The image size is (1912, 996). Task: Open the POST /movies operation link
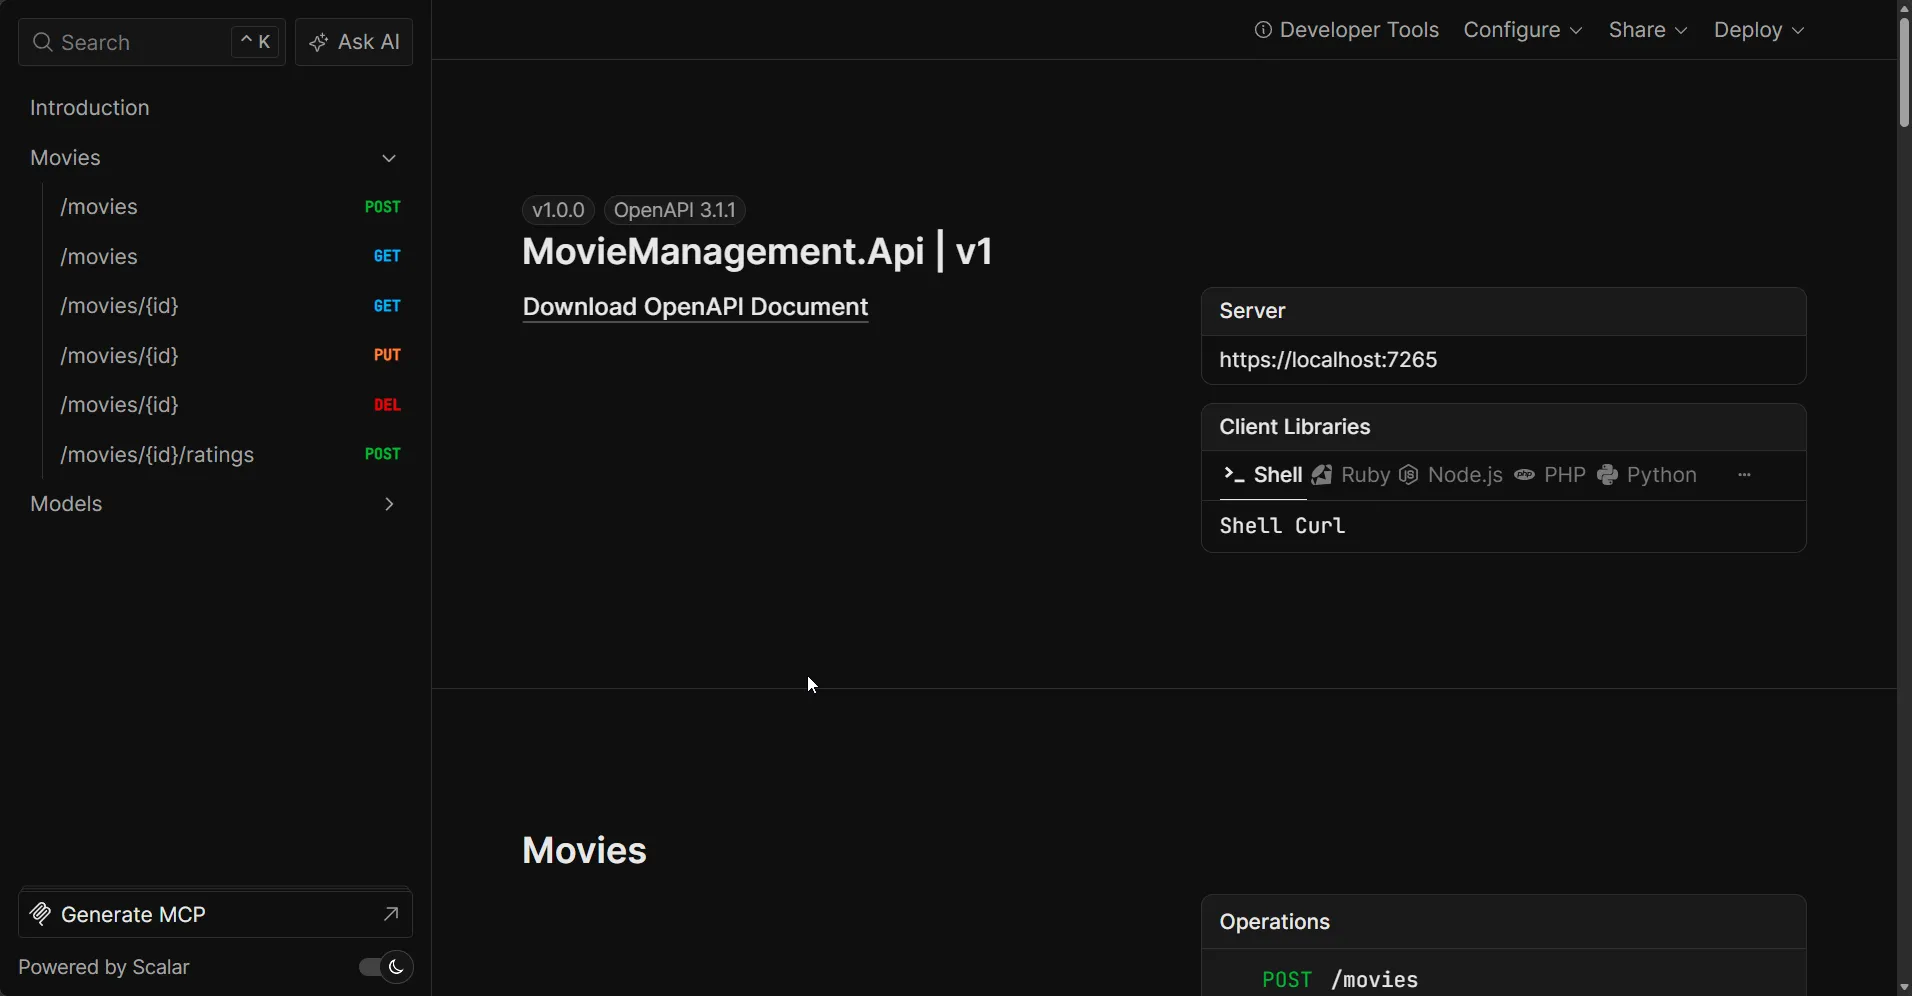[x=1340, y=980]
